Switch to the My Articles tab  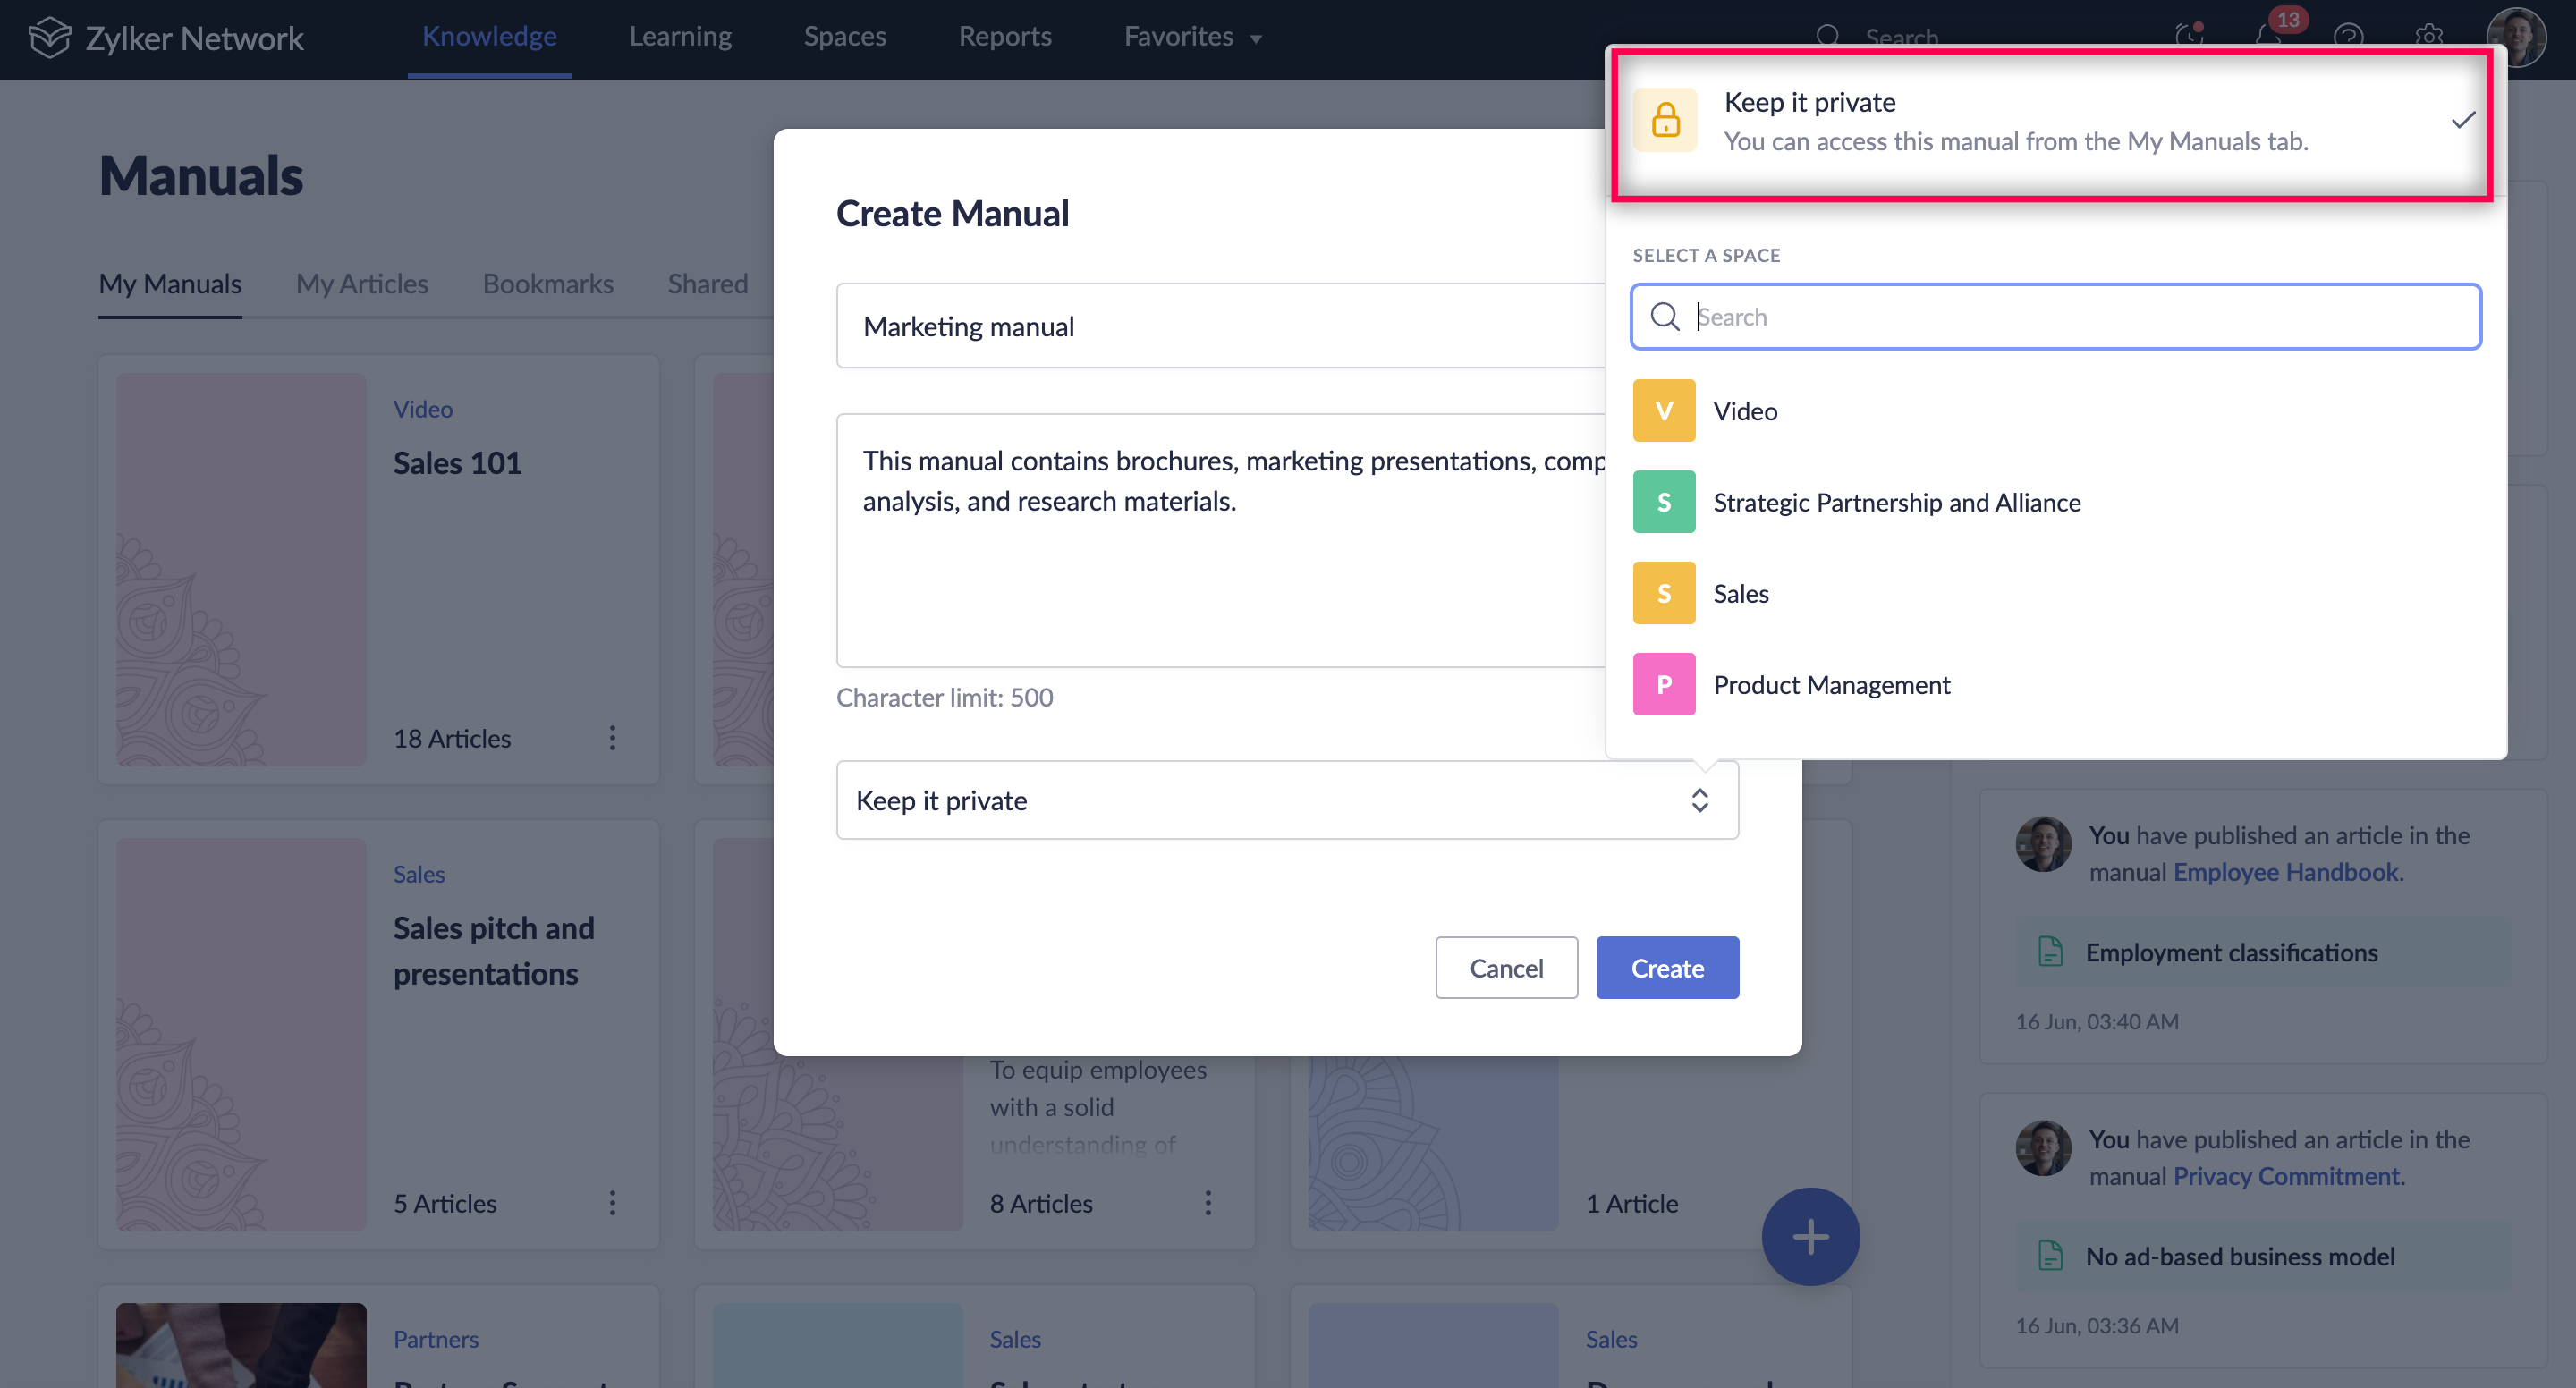(362, 284)
